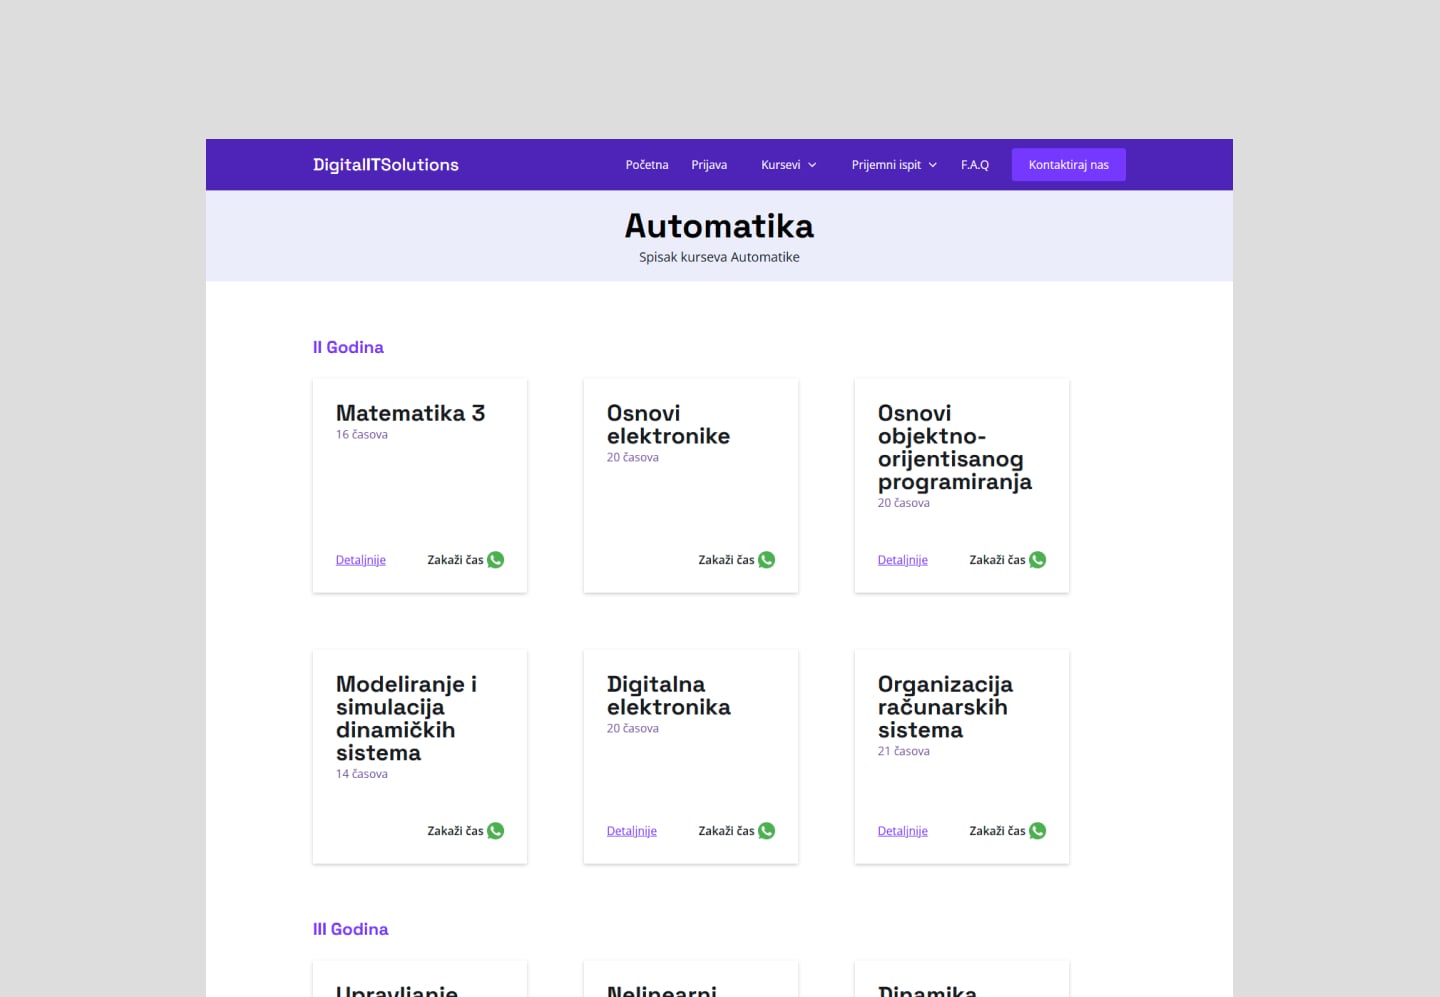Open Detaljnije link for Digitalna elektronika

click(632, 831)
